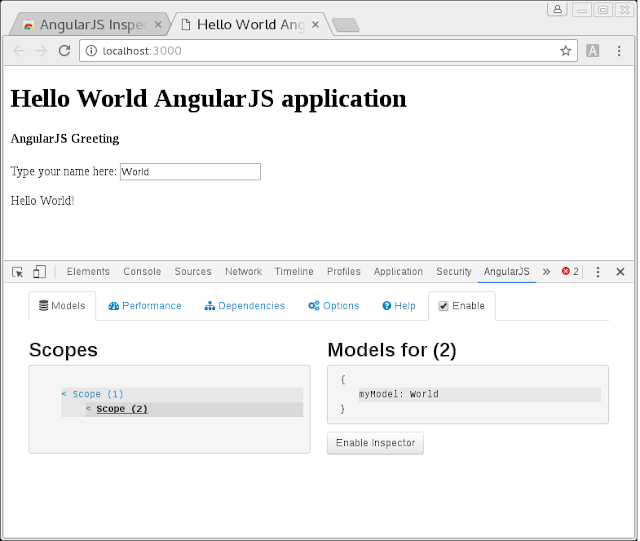Open the DevTools customize menu dots
The height and width of the screenshot is (541, 640).
(598, 272)
